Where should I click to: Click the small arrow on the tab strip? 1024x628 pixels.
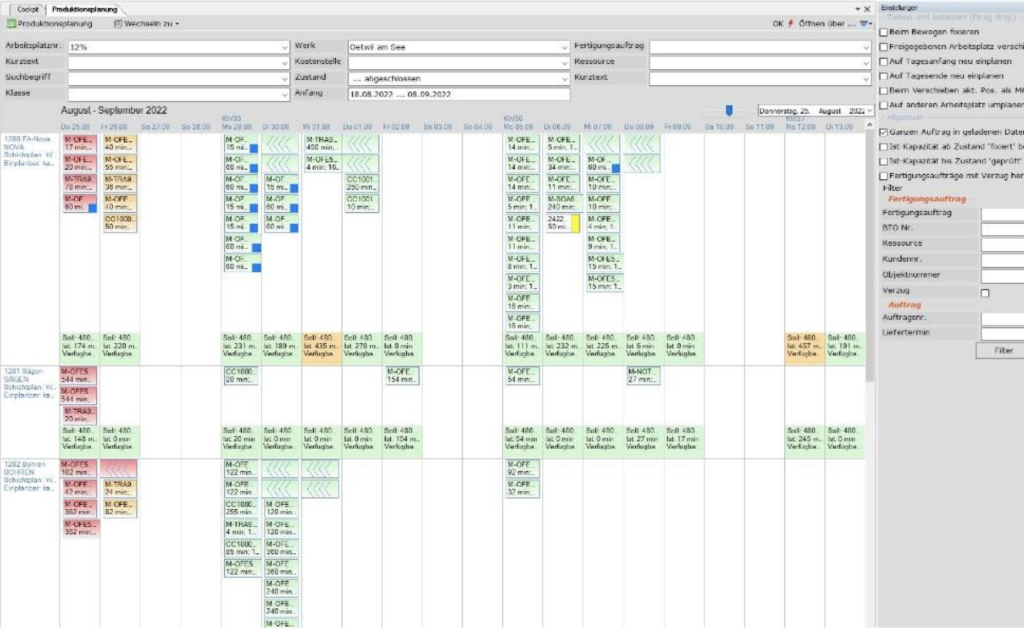coord(857,9)
